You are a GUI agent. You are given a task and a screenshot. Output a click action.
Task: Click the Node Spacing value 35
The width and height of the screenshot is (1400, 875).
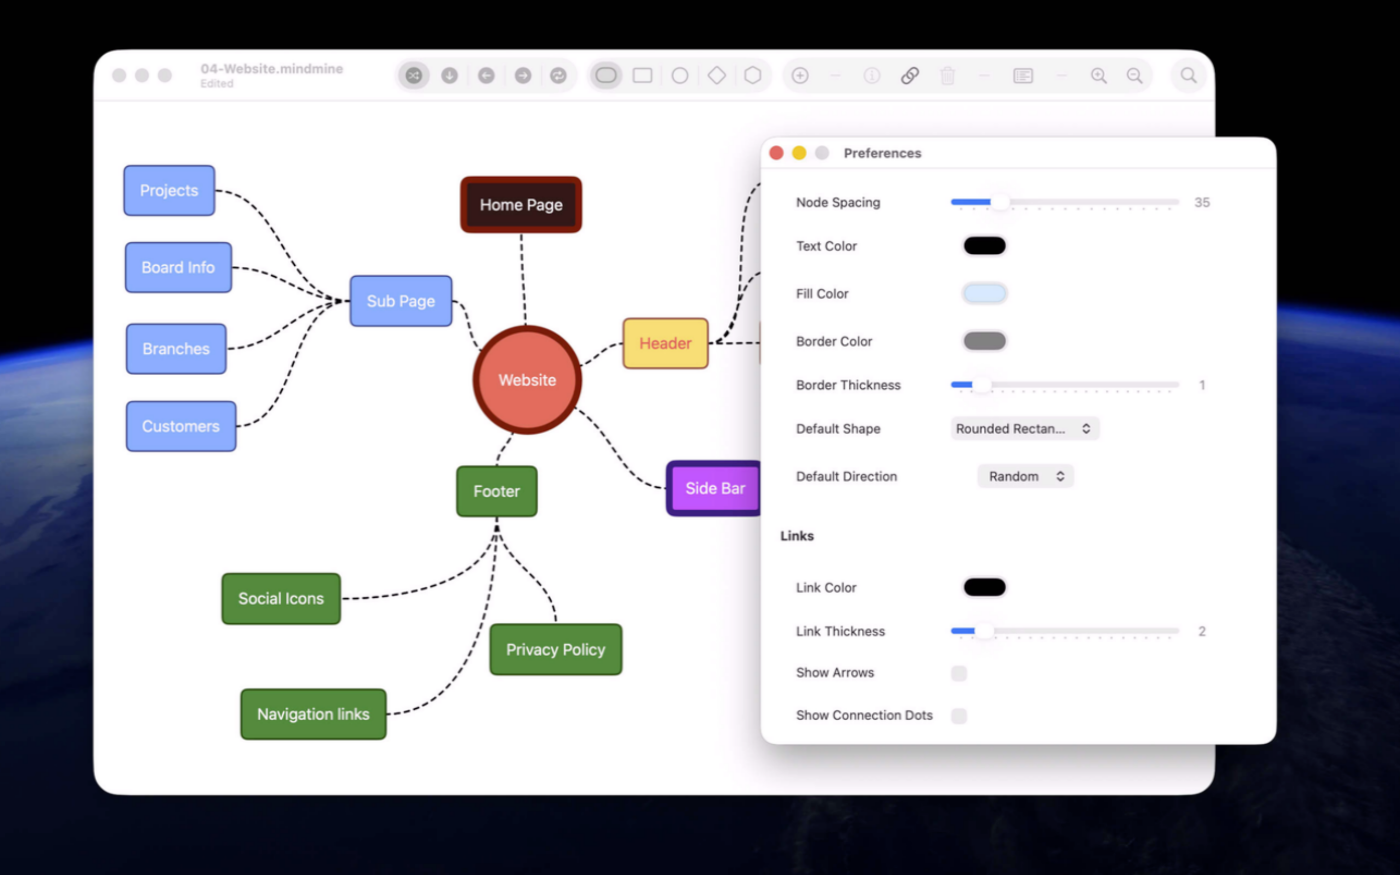click(x=1202, y=203)
